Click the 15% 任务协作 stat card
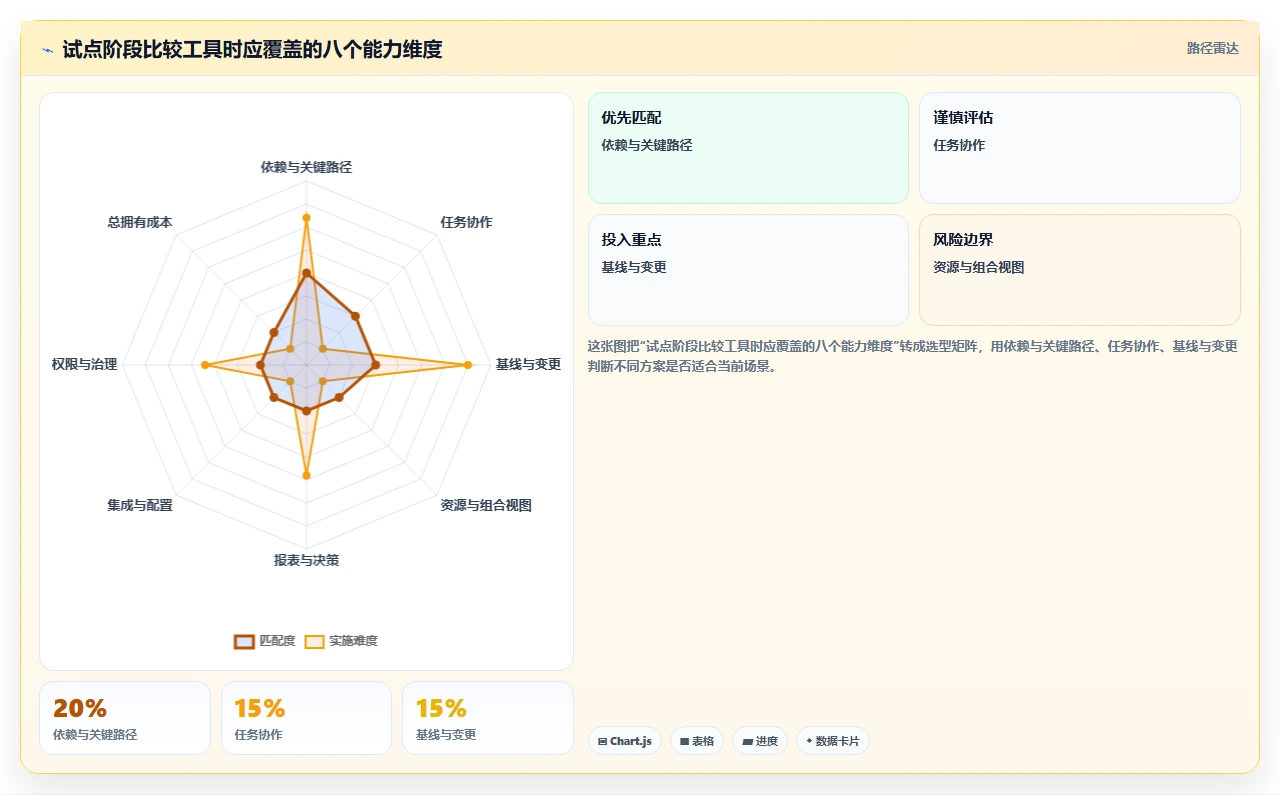This screenshot has width=1280, height=795. coord(306,718)
